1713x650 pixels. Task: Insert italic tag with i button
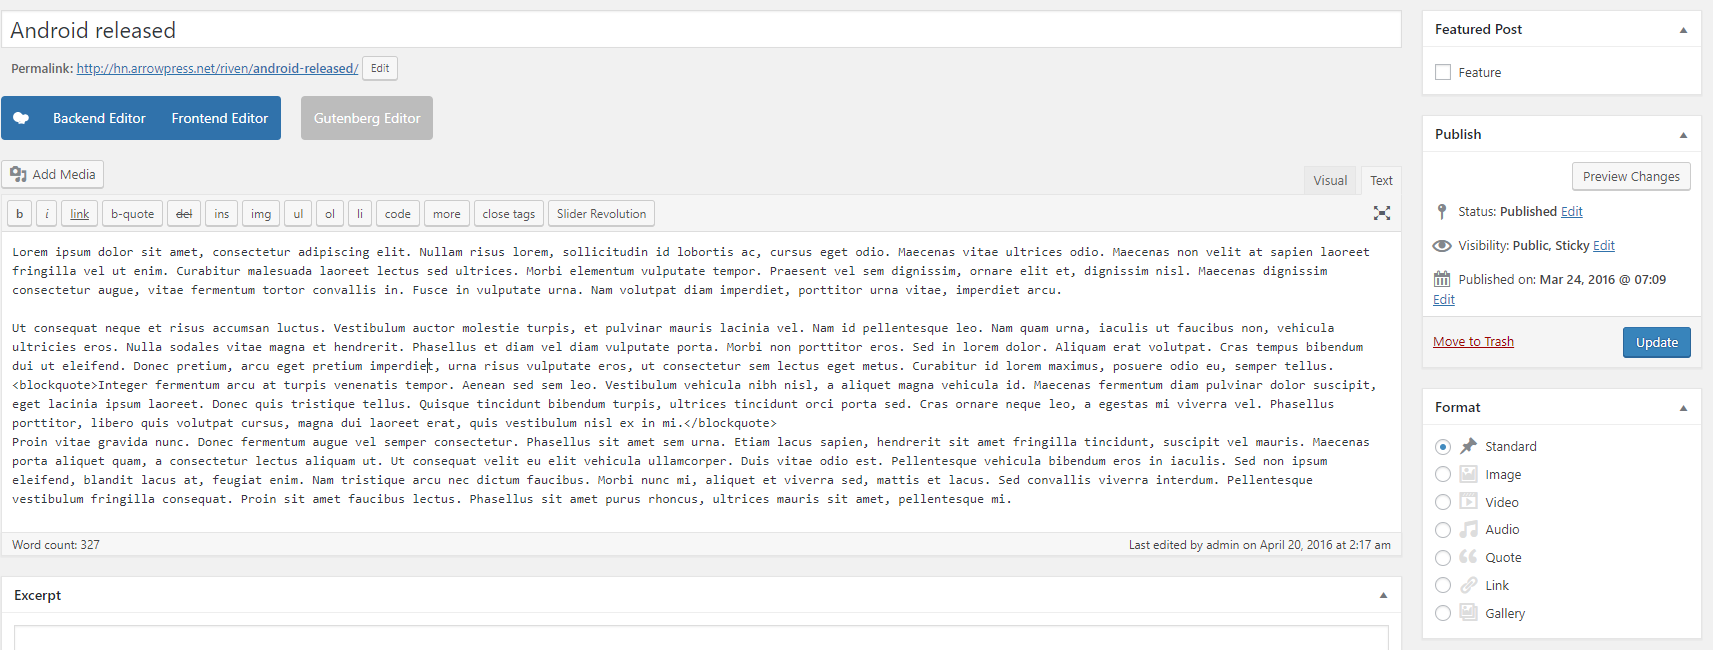click(x=47, y=214)
